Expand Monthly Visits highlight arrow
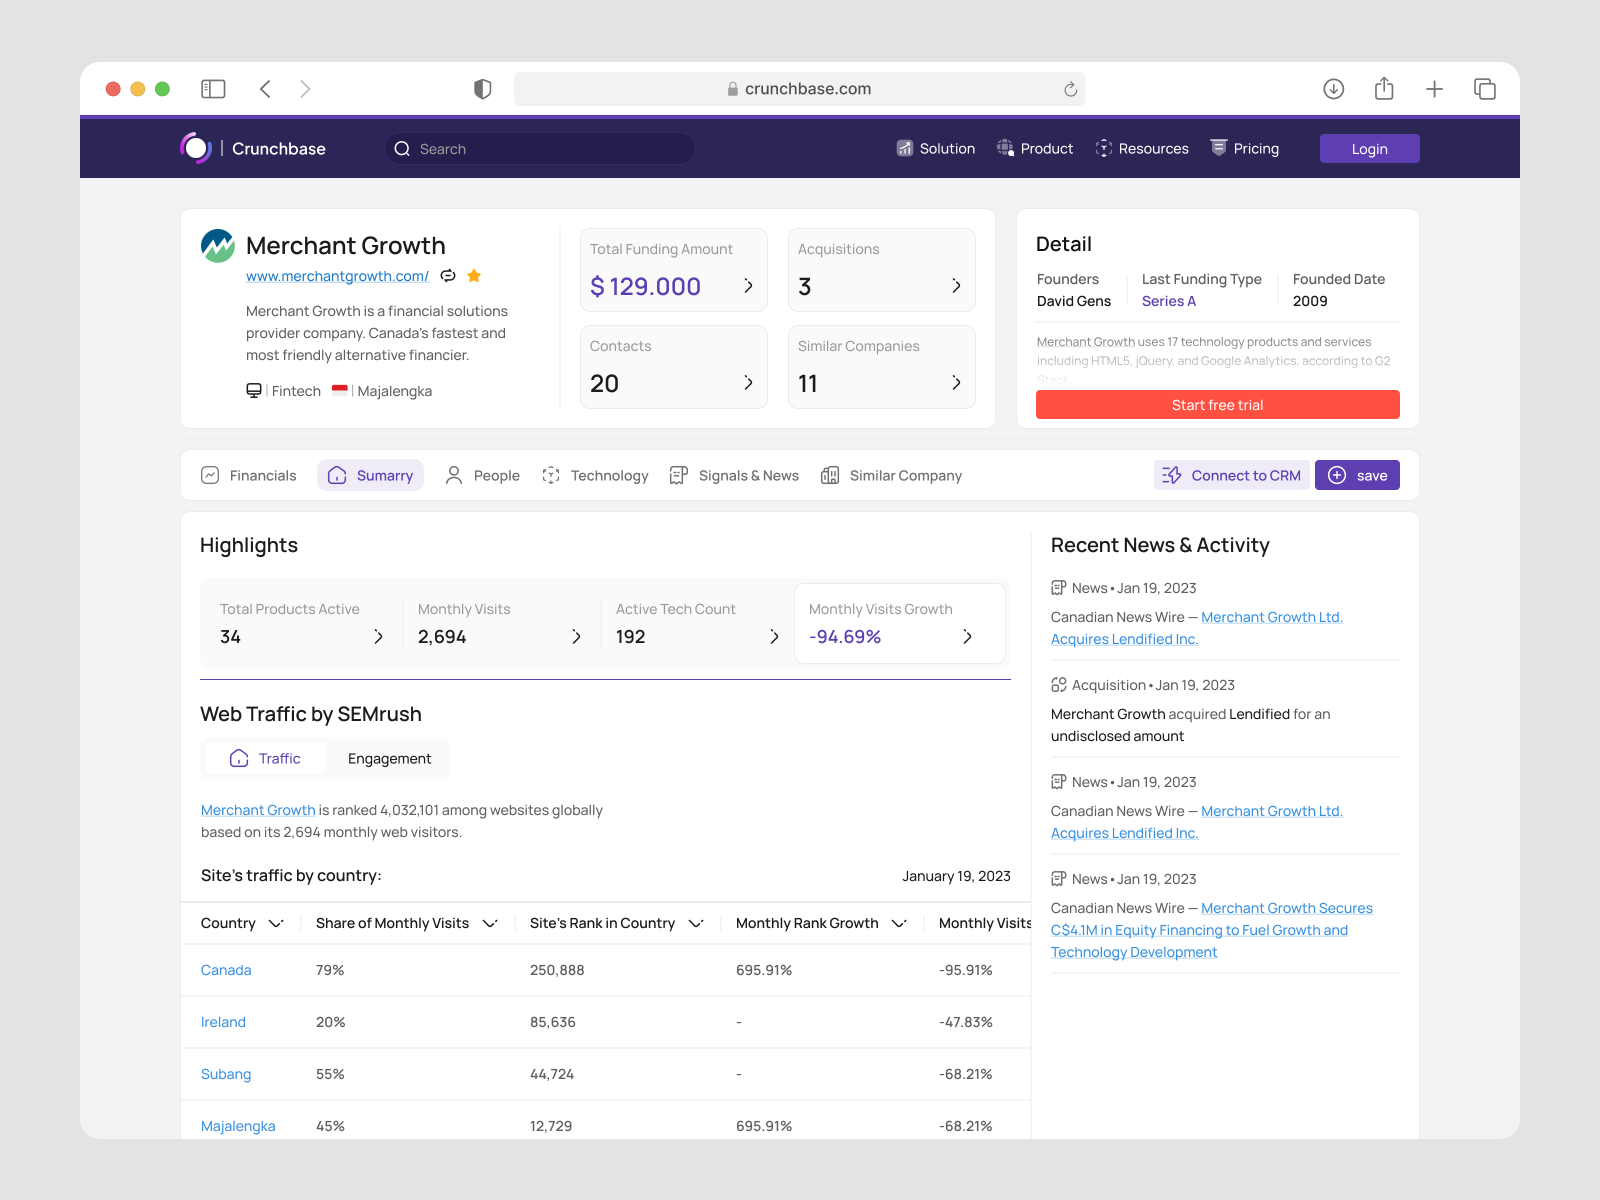Image resolution: width=1600 pixels, height=1200 pixels. pyautogui.click(x=576, y=637)
